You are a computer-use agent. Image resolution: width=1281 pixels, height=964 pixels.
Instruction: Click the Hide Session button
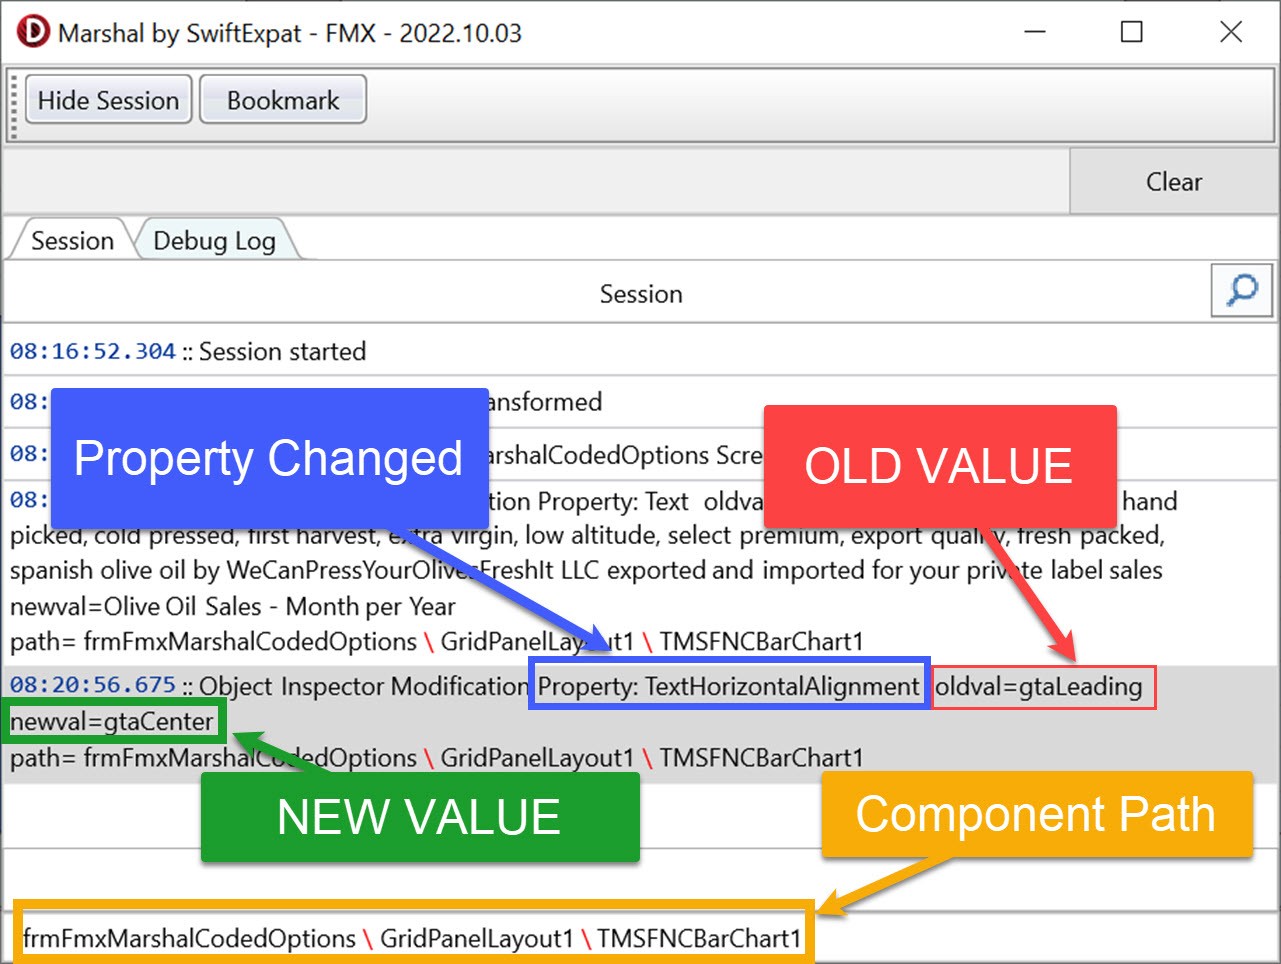point(108,100)
